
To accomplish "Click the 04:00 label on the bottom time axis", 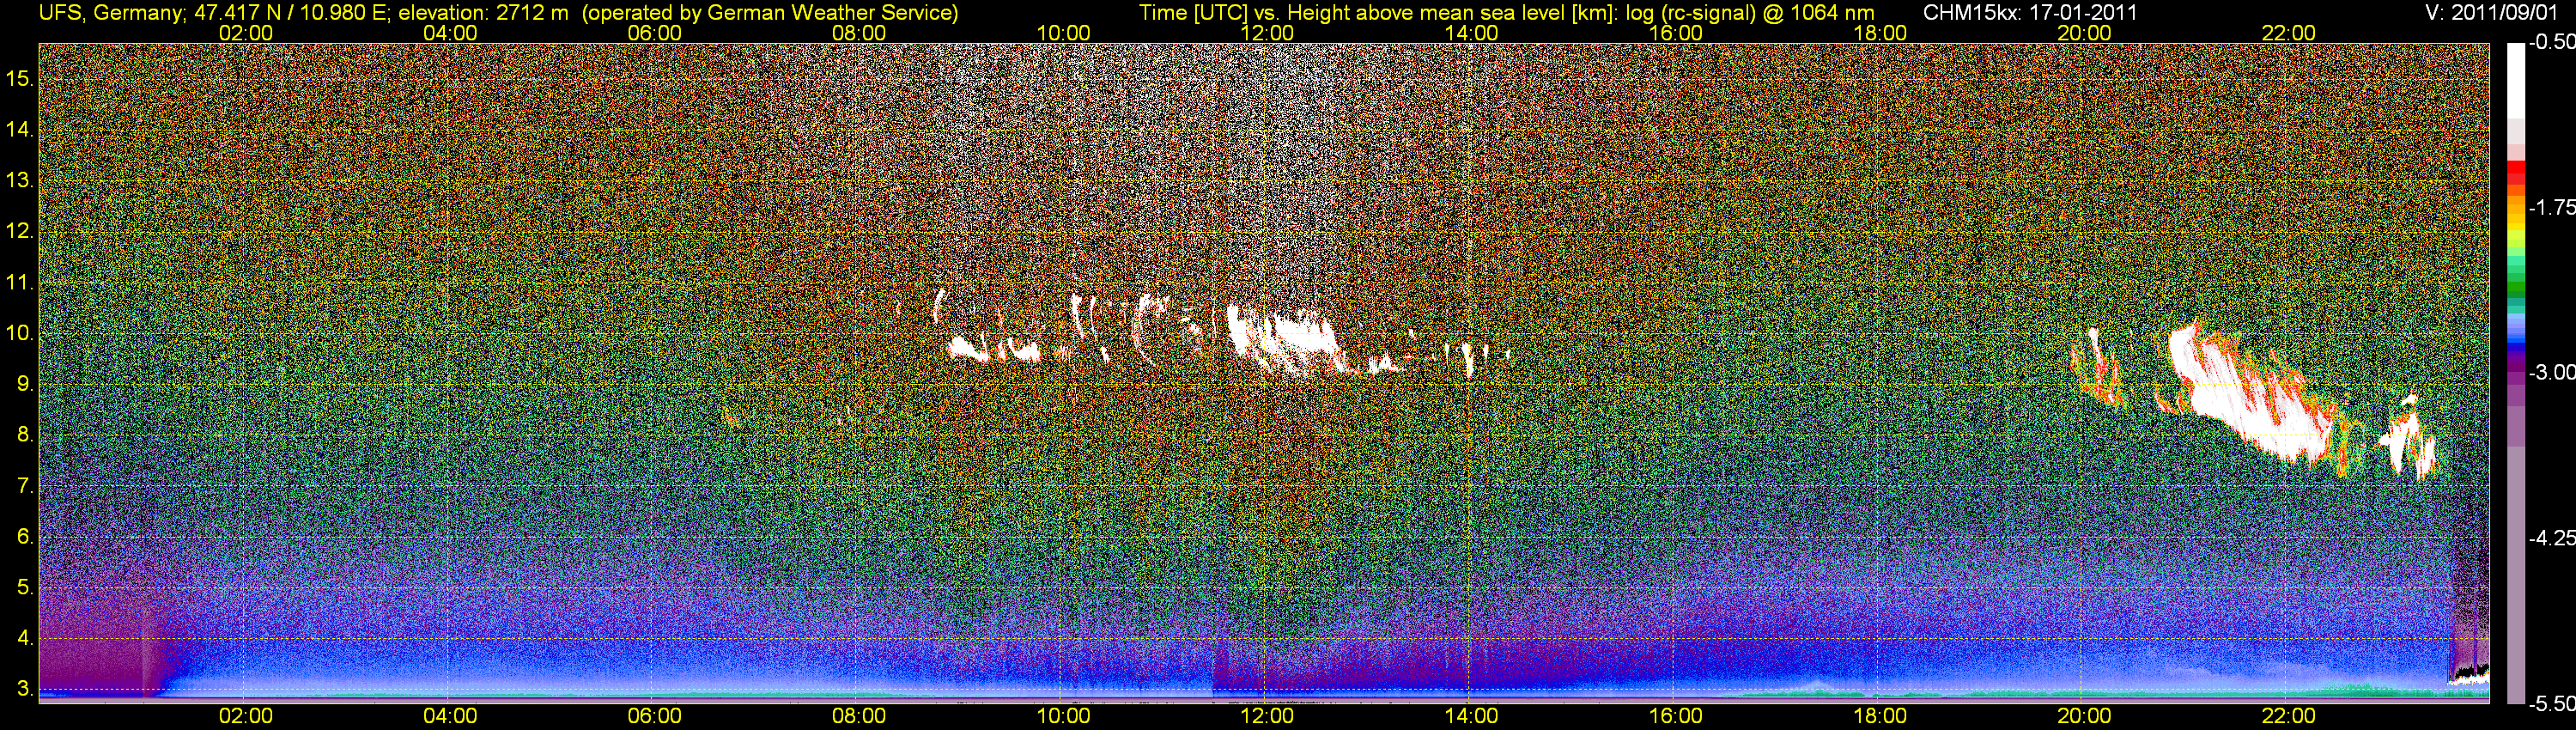I will 450,716.
